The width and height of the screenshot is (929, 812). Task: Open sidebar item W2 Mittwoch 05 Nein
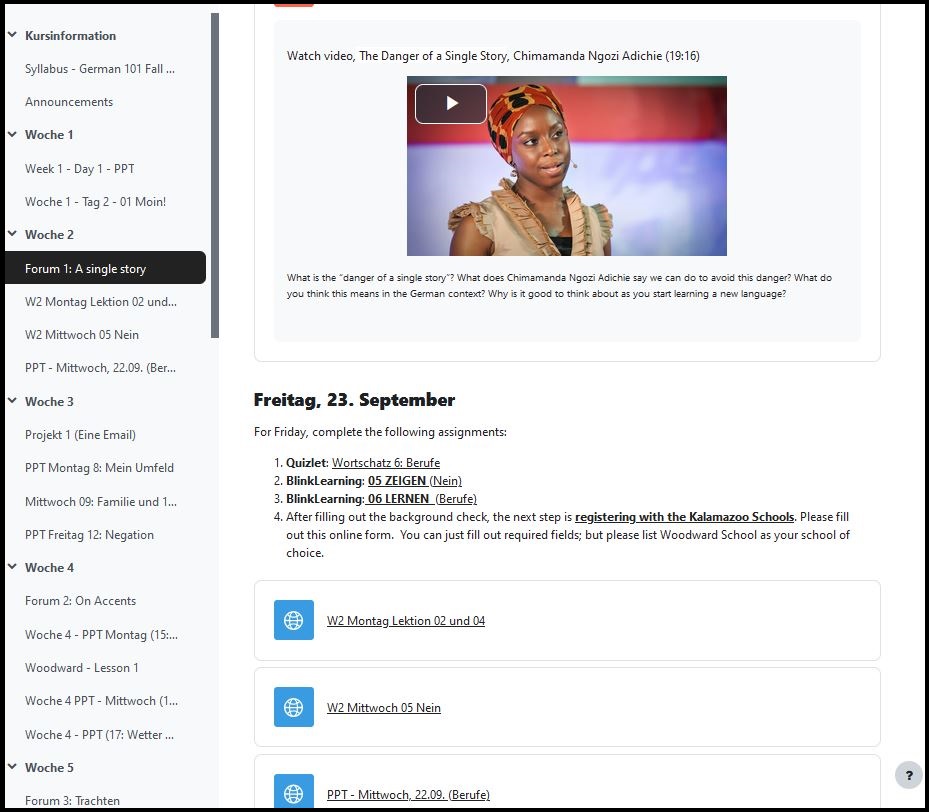82,335
